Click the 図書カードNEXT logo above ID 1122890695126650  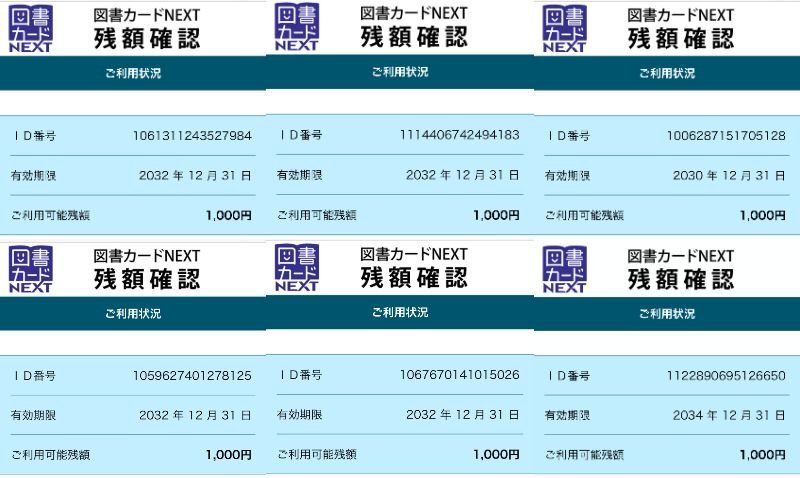565,270
